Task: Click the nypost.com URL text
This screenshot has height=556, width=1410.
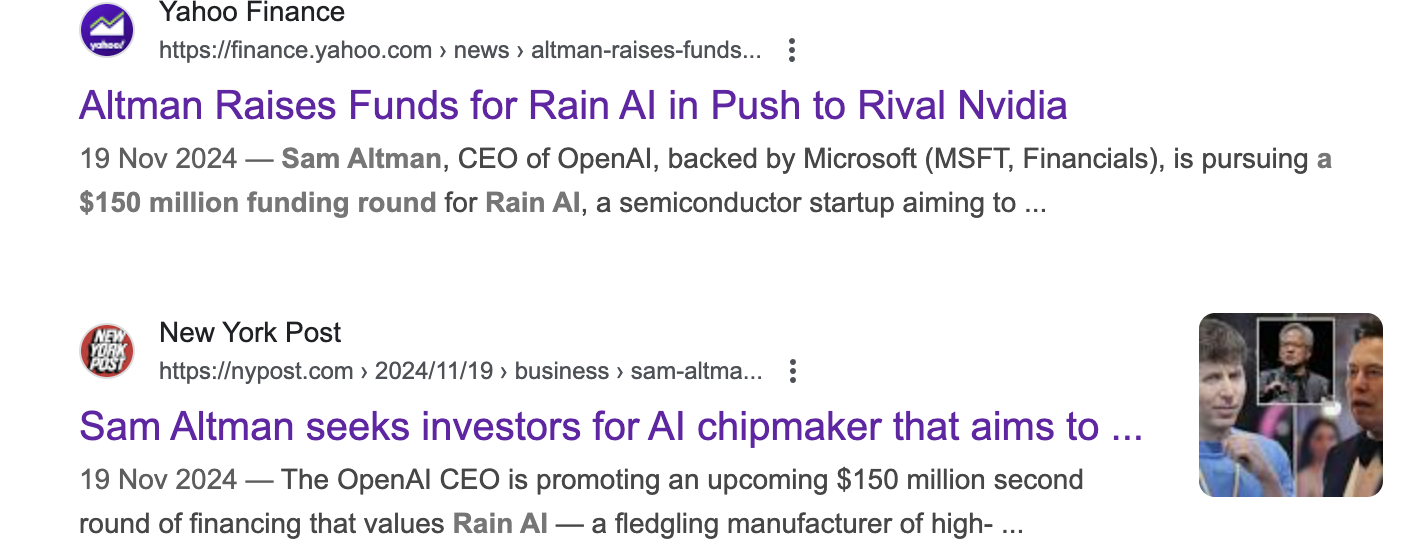Action: click(256, 372)
